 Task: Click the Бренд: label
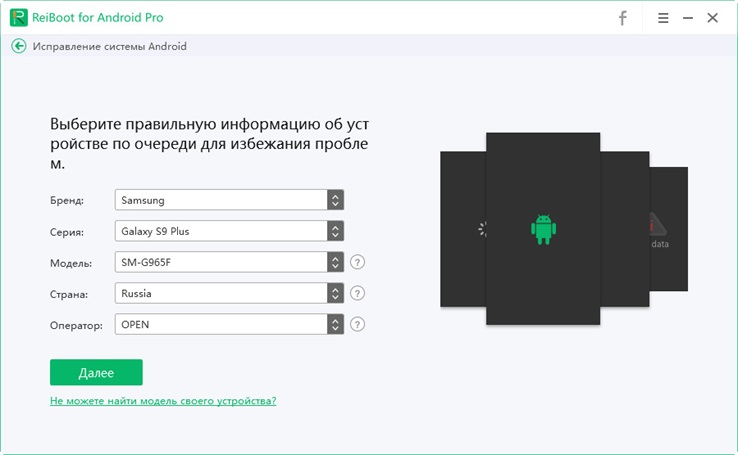coord(67,200)
